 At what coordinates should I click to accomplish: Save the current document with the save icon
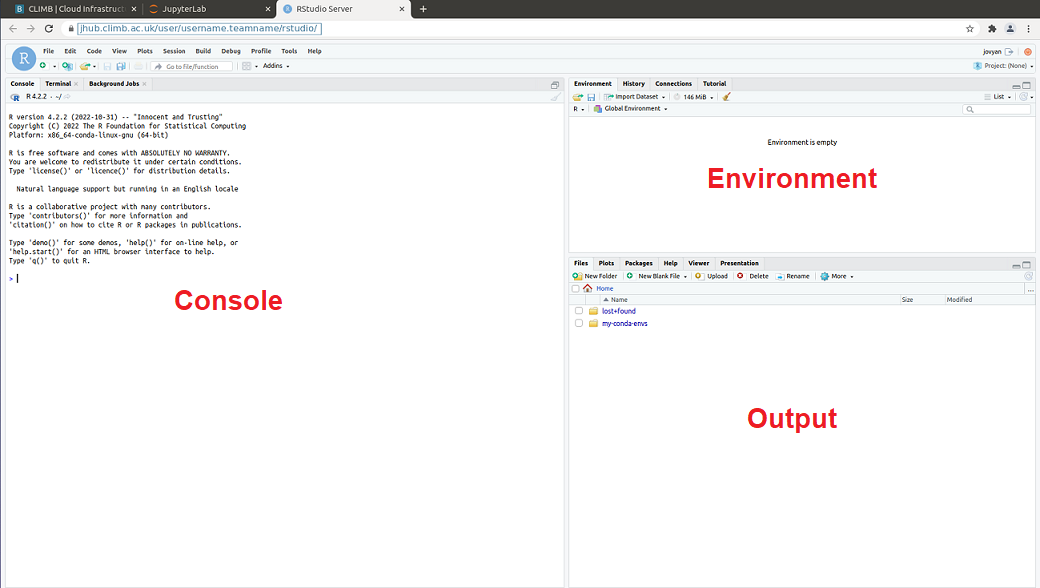click(107, 65)
